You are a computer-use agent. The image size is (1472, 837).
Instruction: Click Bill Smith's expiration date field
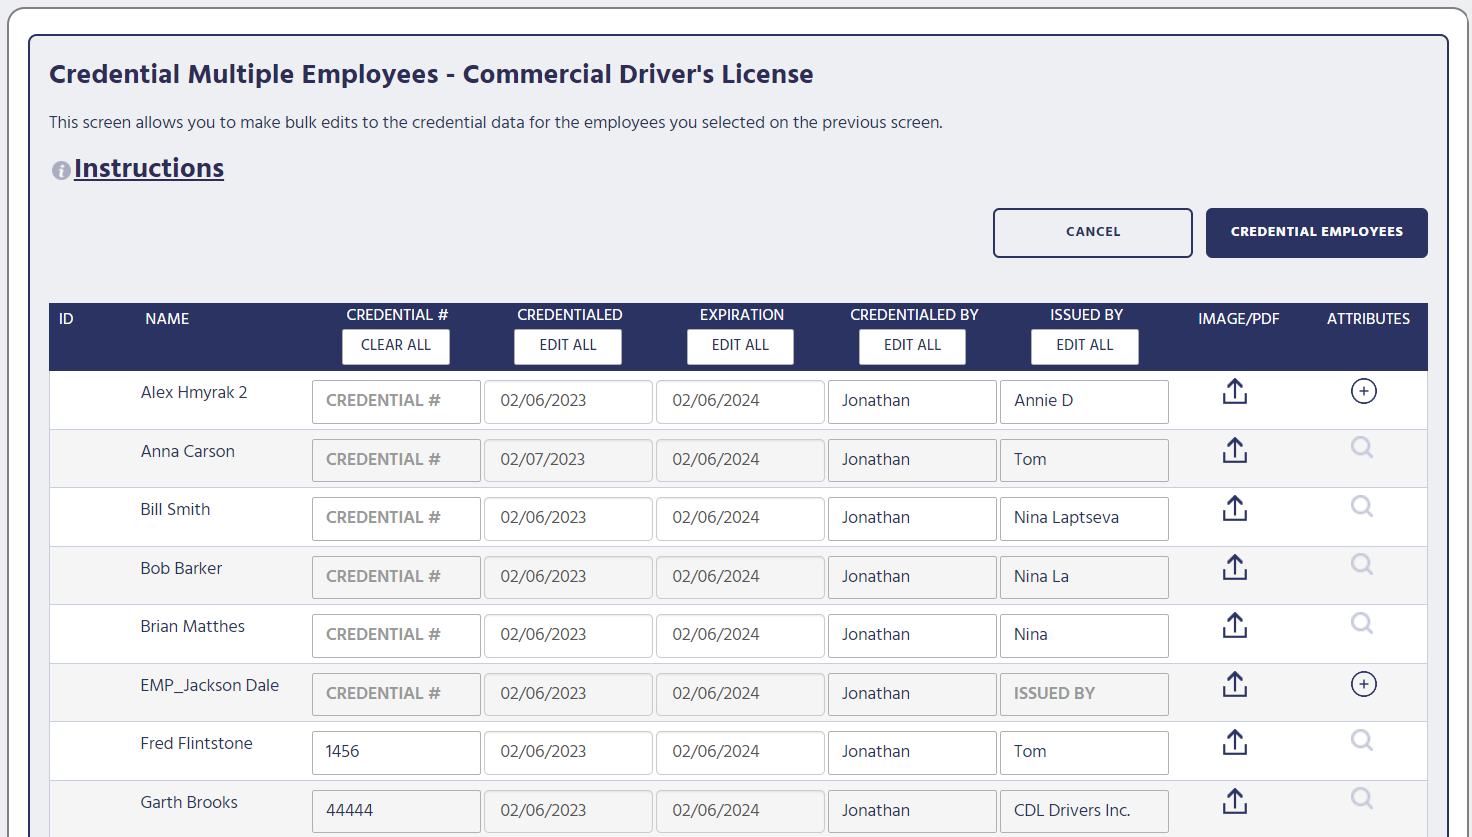pos(740,518)
